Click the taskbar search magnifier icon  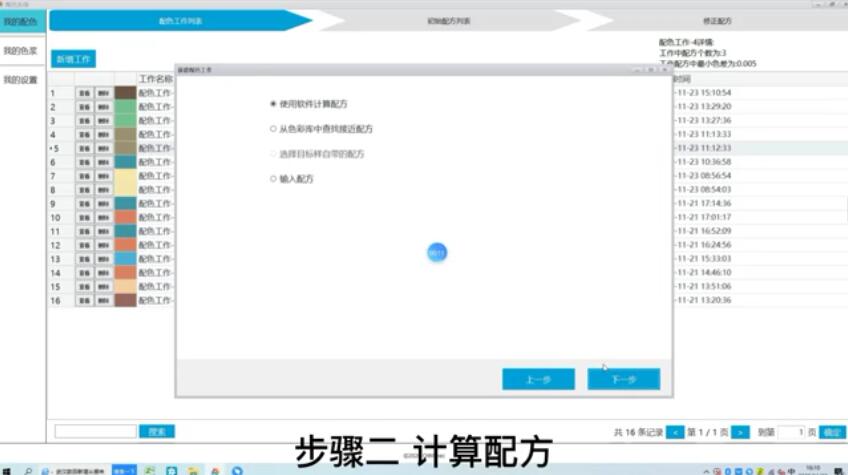28,471
